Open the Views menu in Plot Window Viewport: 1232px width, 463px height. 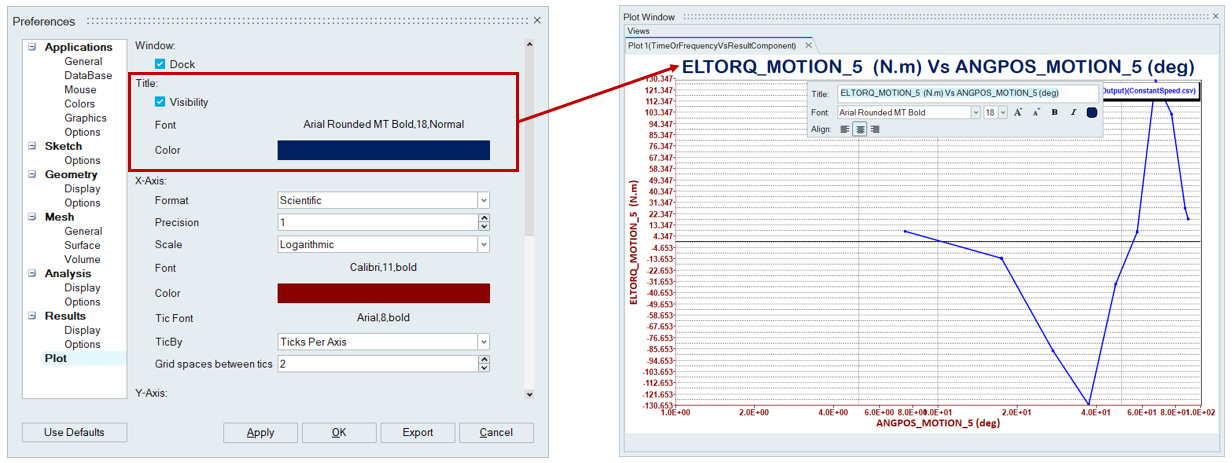point(638,31)
